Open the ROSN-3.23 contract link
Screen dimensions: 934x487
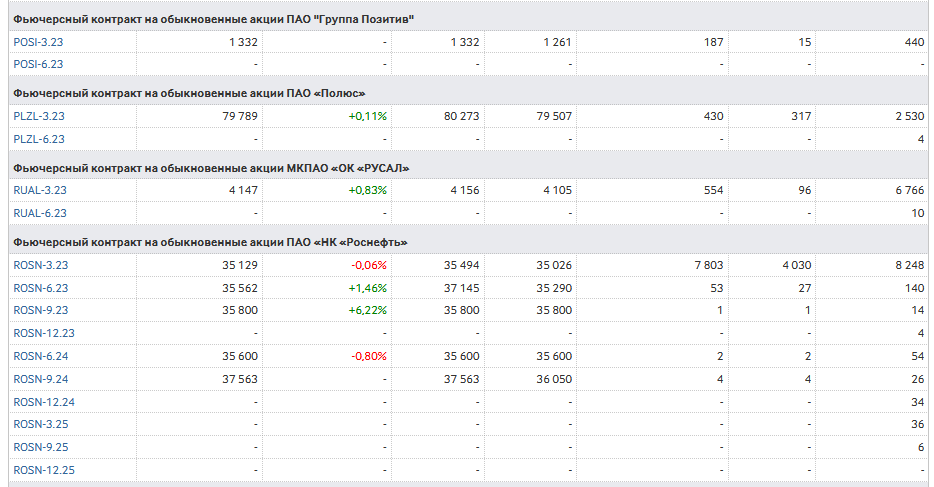pos(41,265)
